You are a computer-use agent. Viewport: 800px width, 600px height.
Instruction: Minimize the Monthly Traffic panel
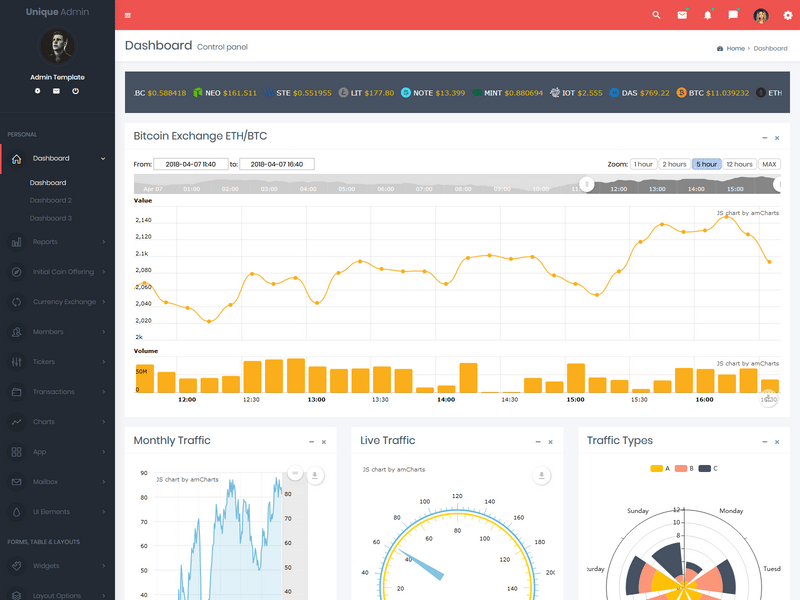(x=311, y=442)
